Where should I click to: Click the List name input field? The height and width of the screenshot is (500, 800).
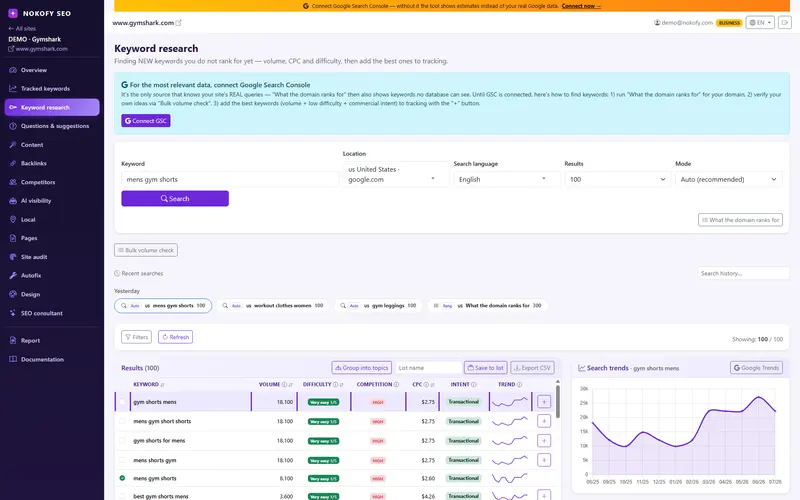(428, 368)
